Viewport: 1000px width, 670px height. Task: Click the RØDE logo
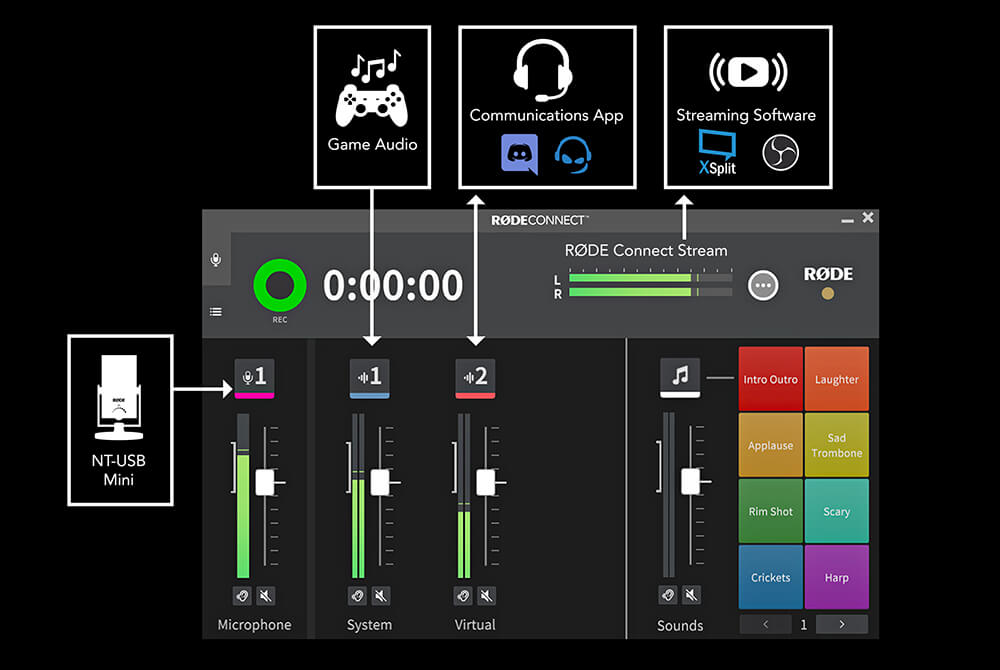click(826, 274)
